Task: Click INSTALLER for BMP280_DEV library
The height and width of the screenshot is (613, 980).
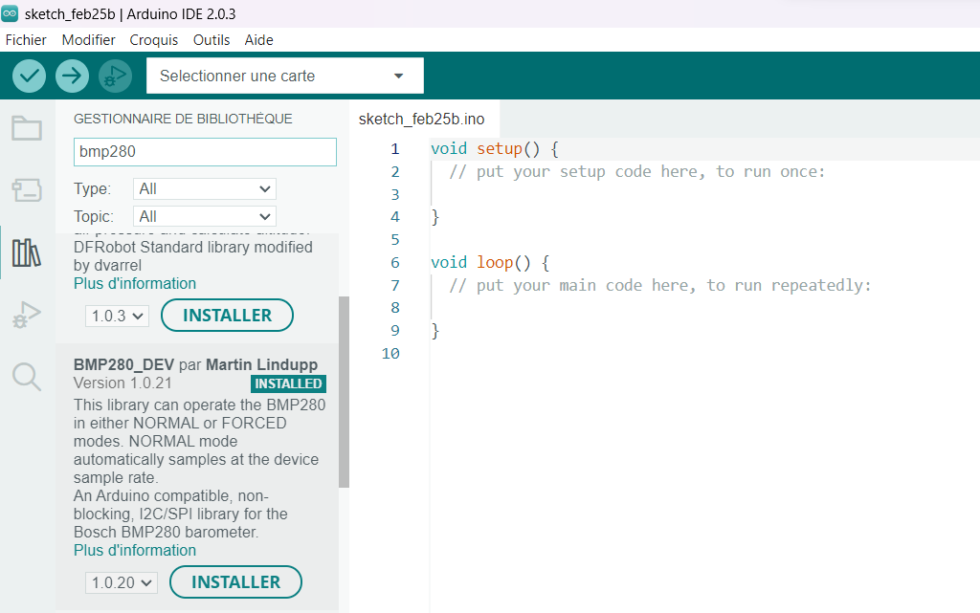Action: pyautogui.click(x=235, y=582)
